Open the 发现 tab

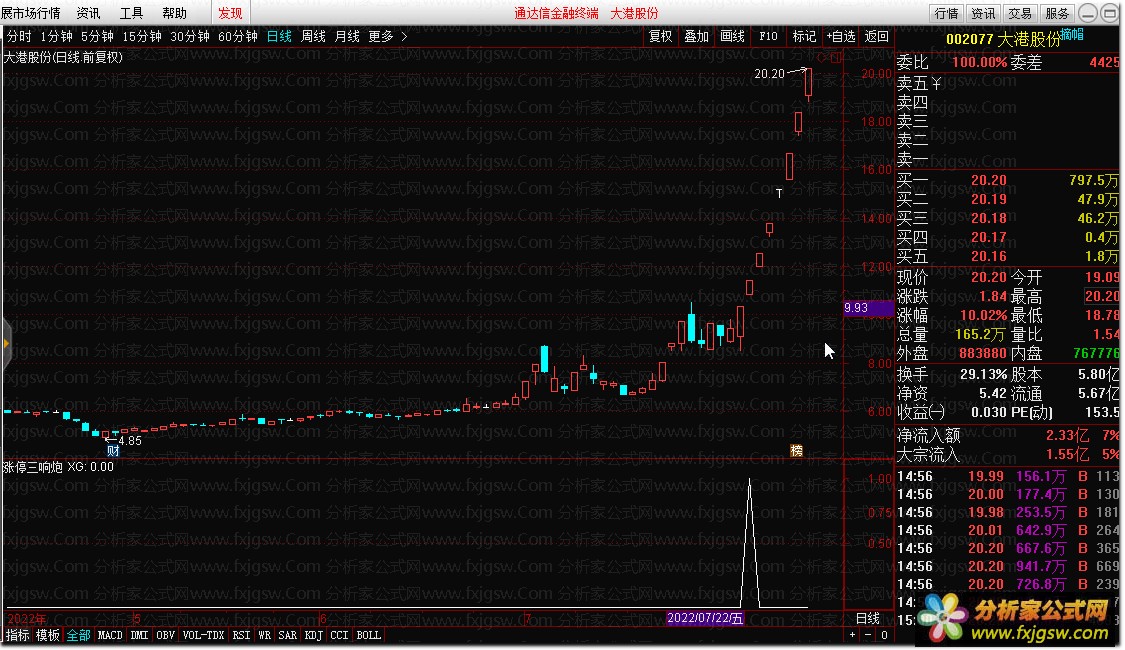[x=230, y=13]
